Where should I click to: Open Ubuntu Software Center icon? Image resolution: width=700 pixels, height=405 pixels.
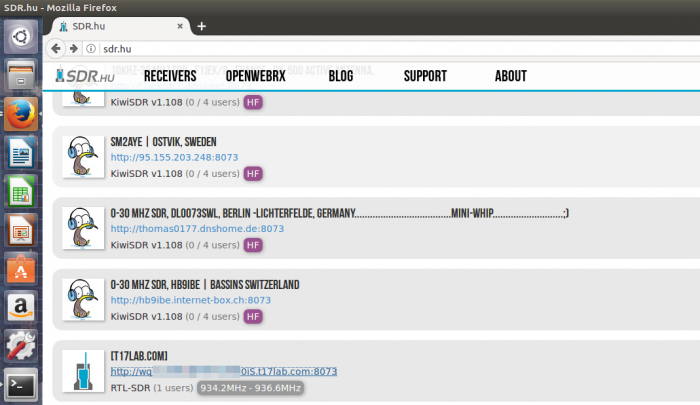click(21, 268)
